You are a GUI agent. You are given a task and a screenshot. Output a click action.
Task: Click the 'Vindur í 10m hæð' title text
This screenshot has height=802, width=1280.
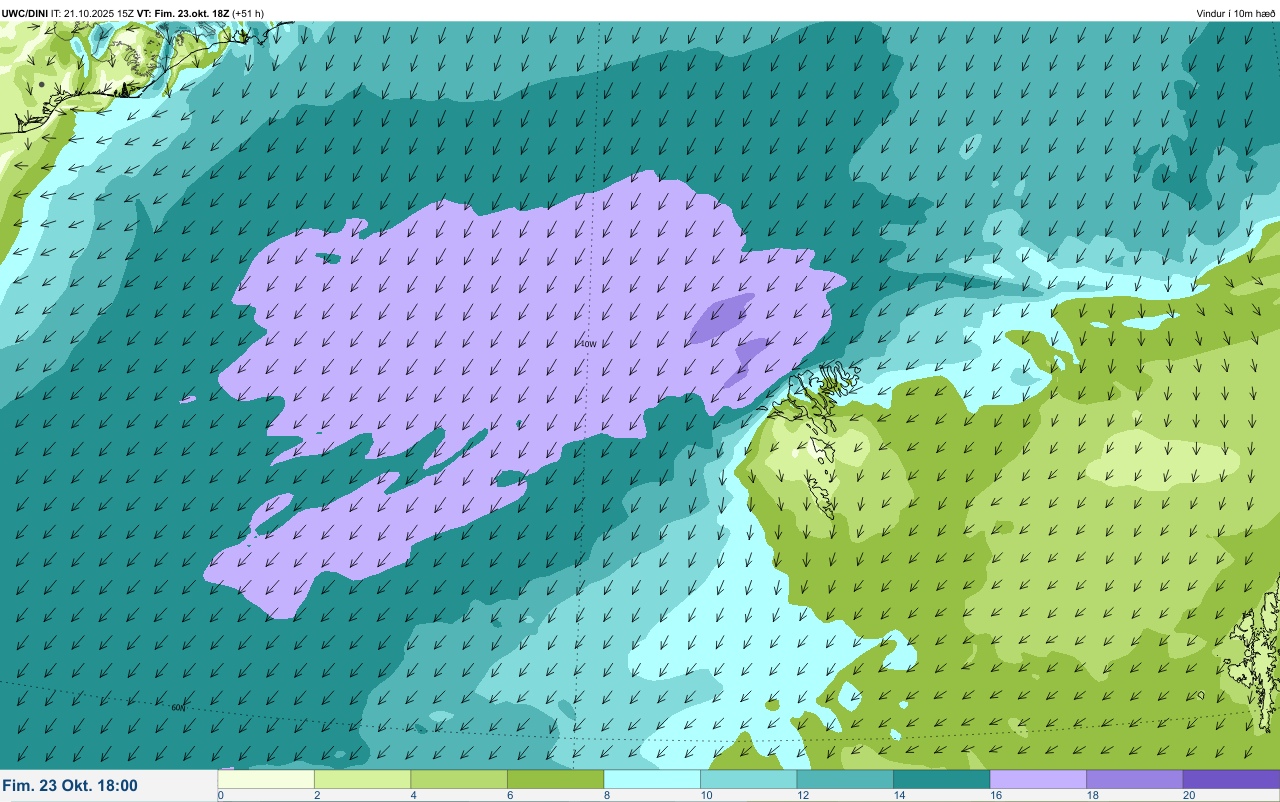1235,13
